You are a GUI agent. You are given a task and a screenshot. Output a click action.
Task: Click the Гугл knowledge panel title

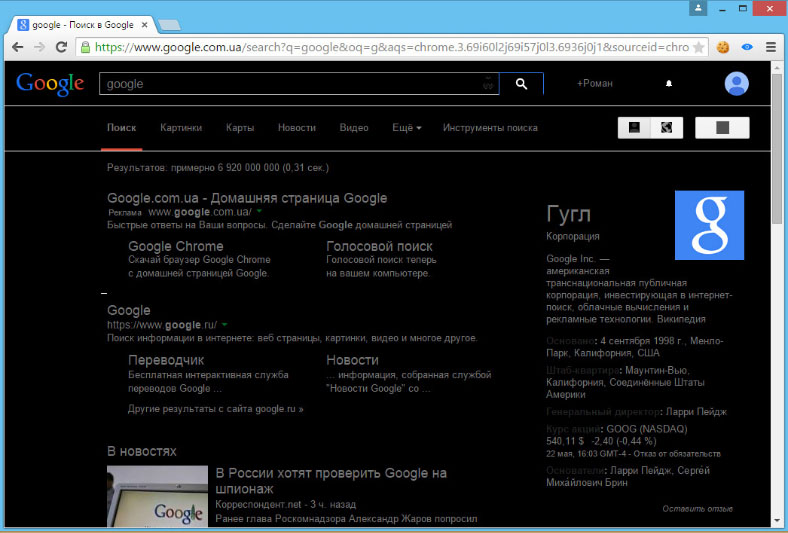[568, 215]
